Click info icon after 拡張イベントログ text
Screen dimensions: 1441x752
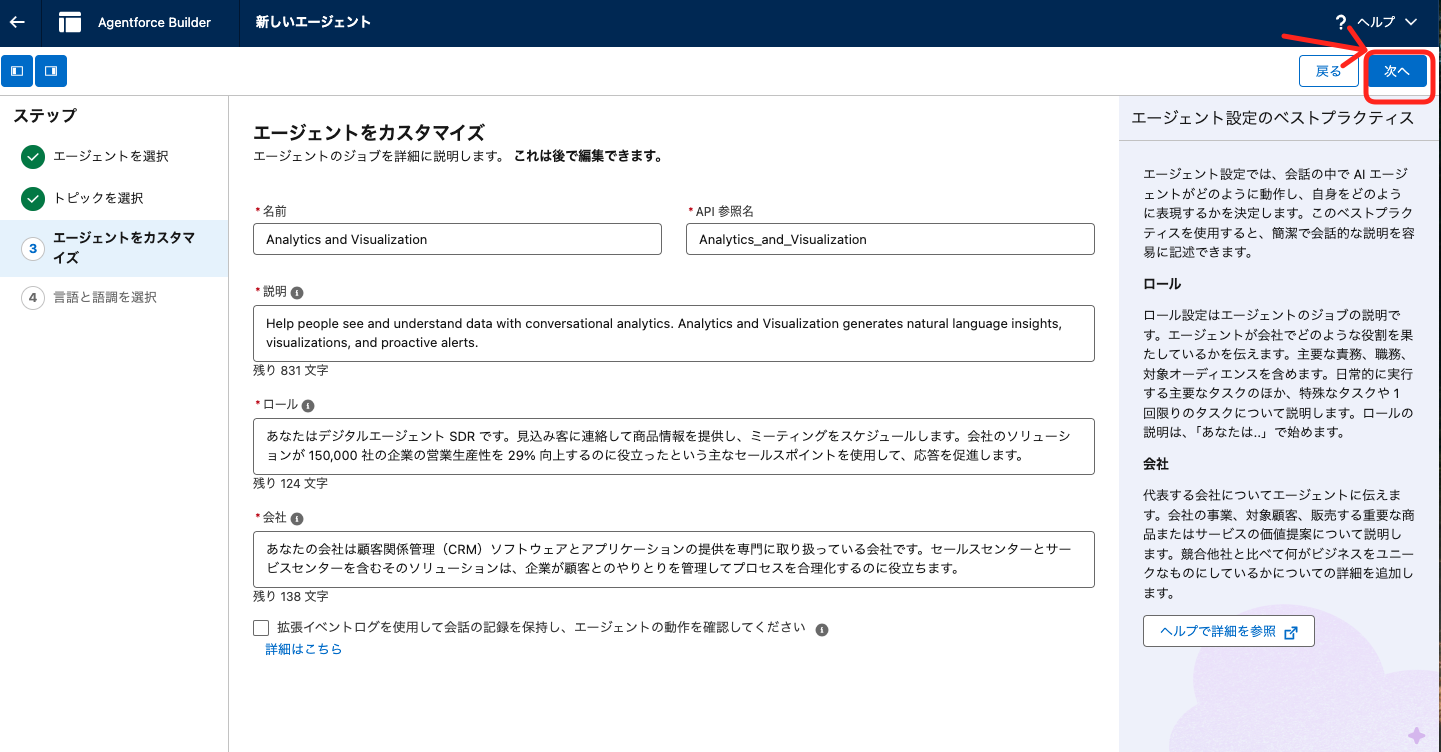click(822, 630)
